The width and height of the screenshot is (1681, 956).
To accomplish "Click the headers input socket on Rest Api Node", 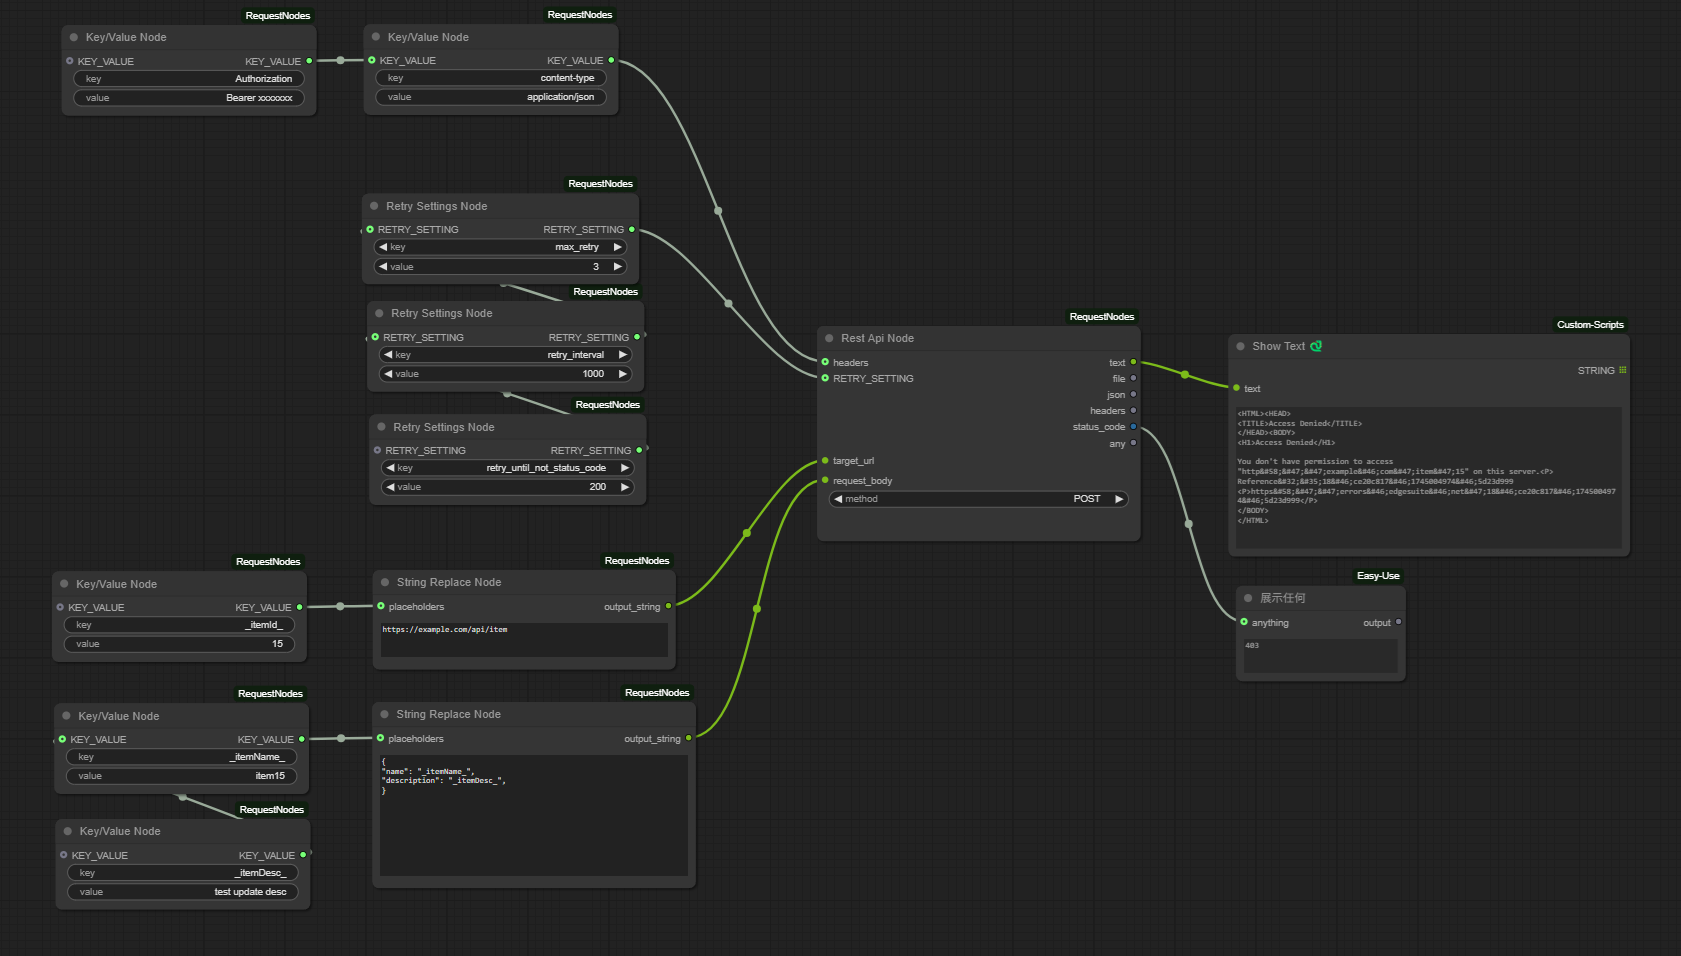I will click(825, 362).
